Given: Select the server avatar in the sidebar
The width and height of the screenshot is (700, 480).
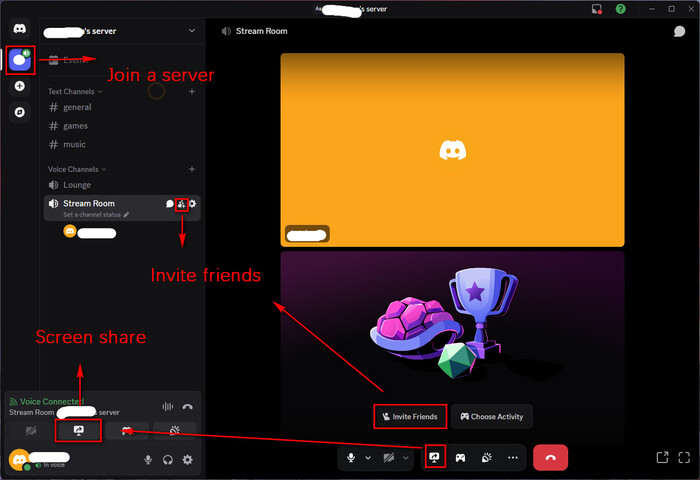Looking at the screenshot, I should (20, 60).
